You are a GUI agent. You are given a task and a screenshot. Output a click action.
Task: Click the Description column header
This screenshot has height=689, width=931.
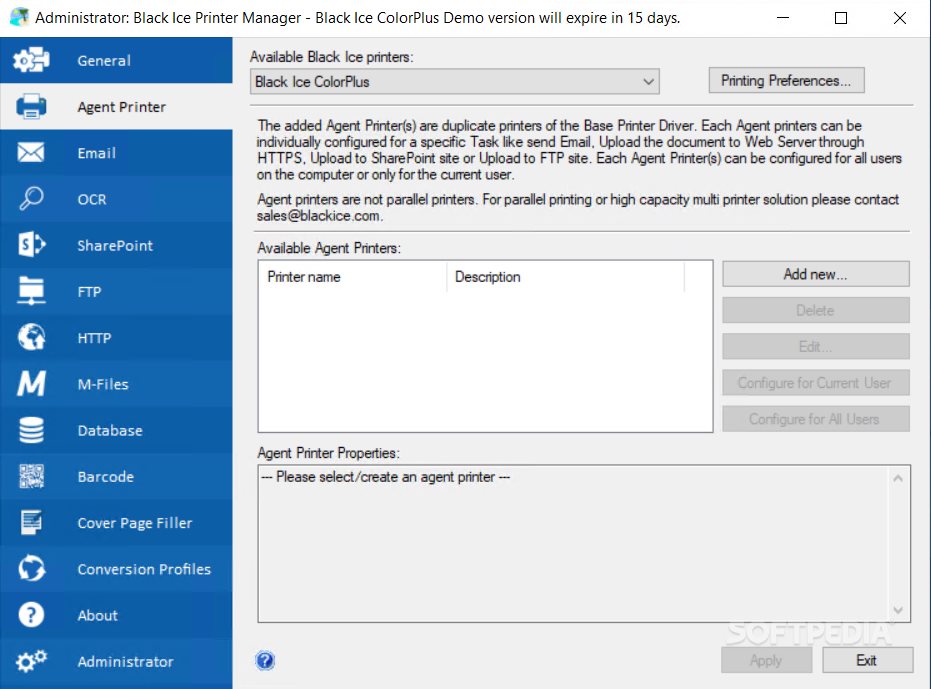pyautogui.click(x=566, y=277)
